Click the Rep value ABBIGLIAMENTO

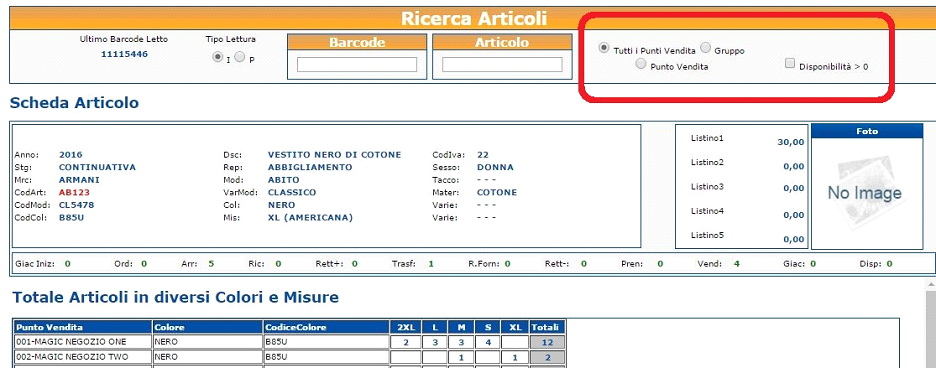pyautogui.click(x=310, y=167)
